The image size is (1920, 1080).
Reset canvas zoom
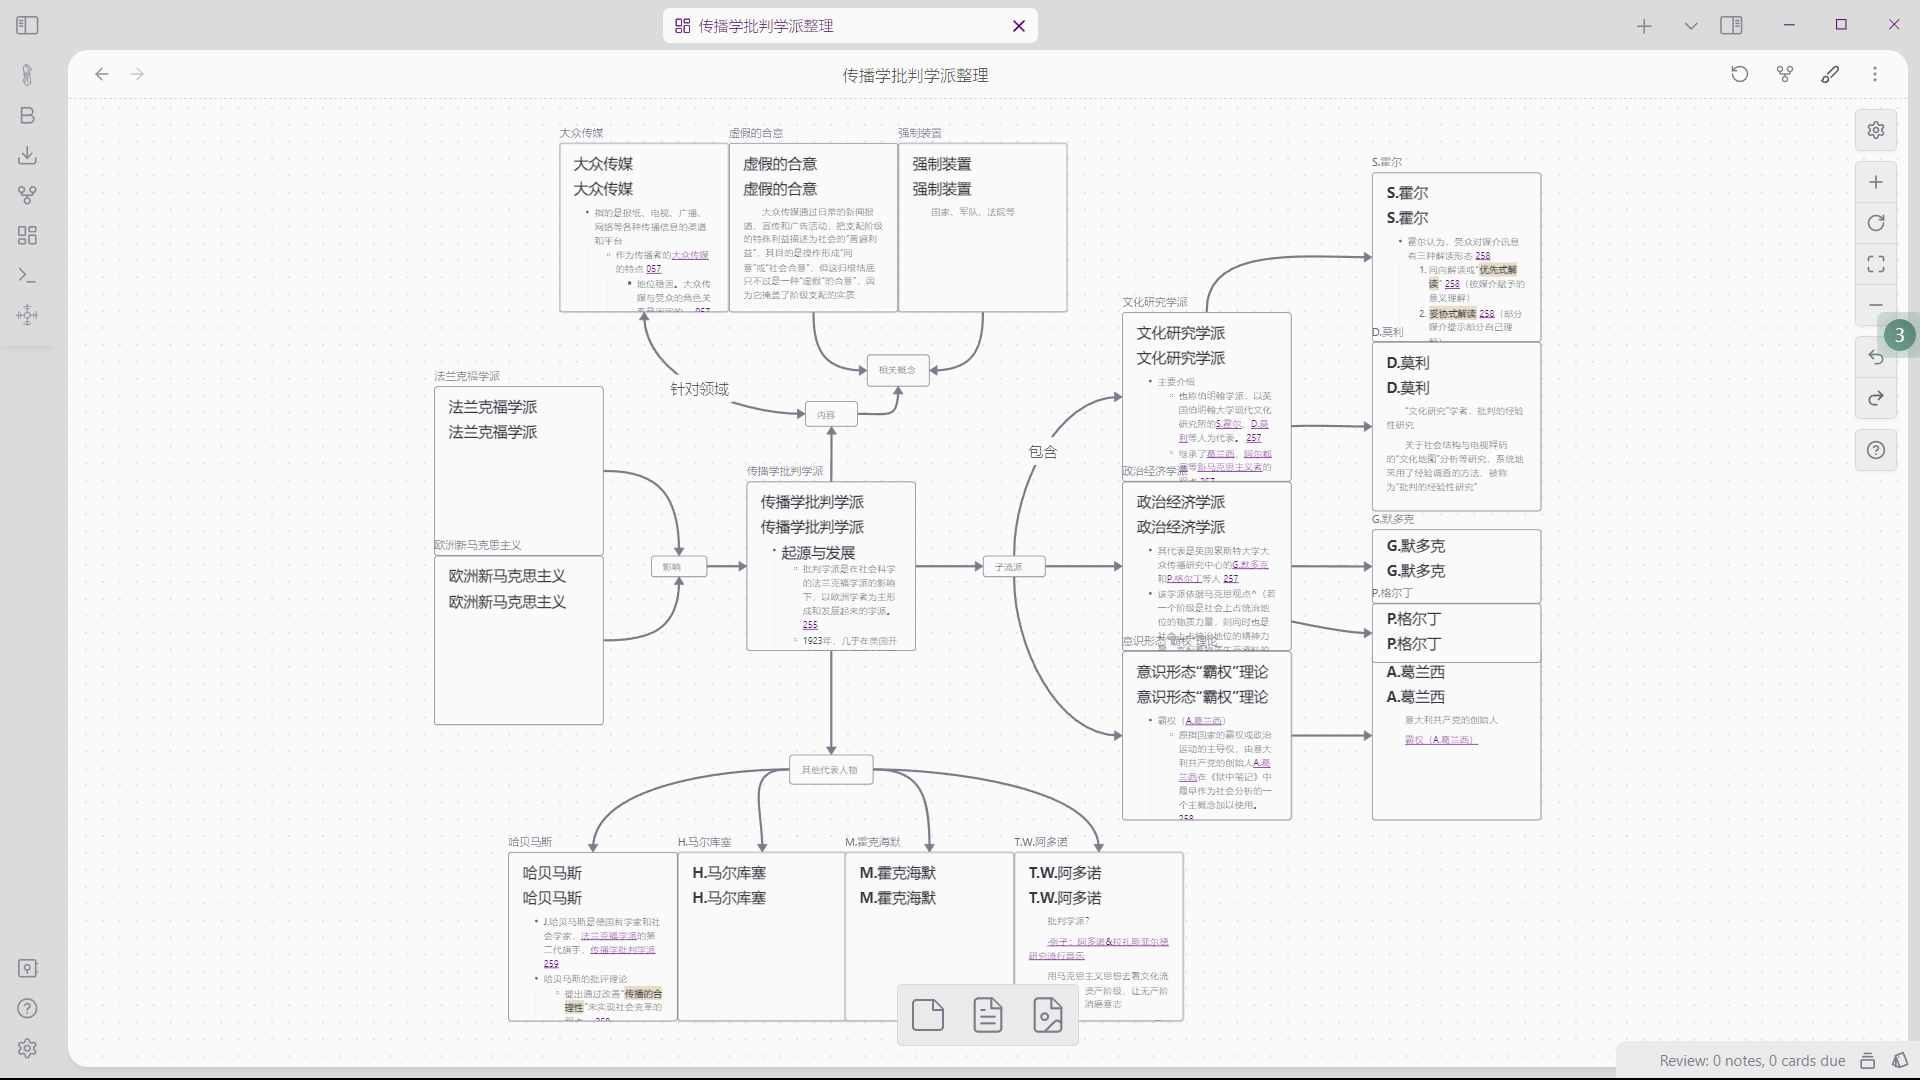pyautogui.click(x=1876, y=223)
